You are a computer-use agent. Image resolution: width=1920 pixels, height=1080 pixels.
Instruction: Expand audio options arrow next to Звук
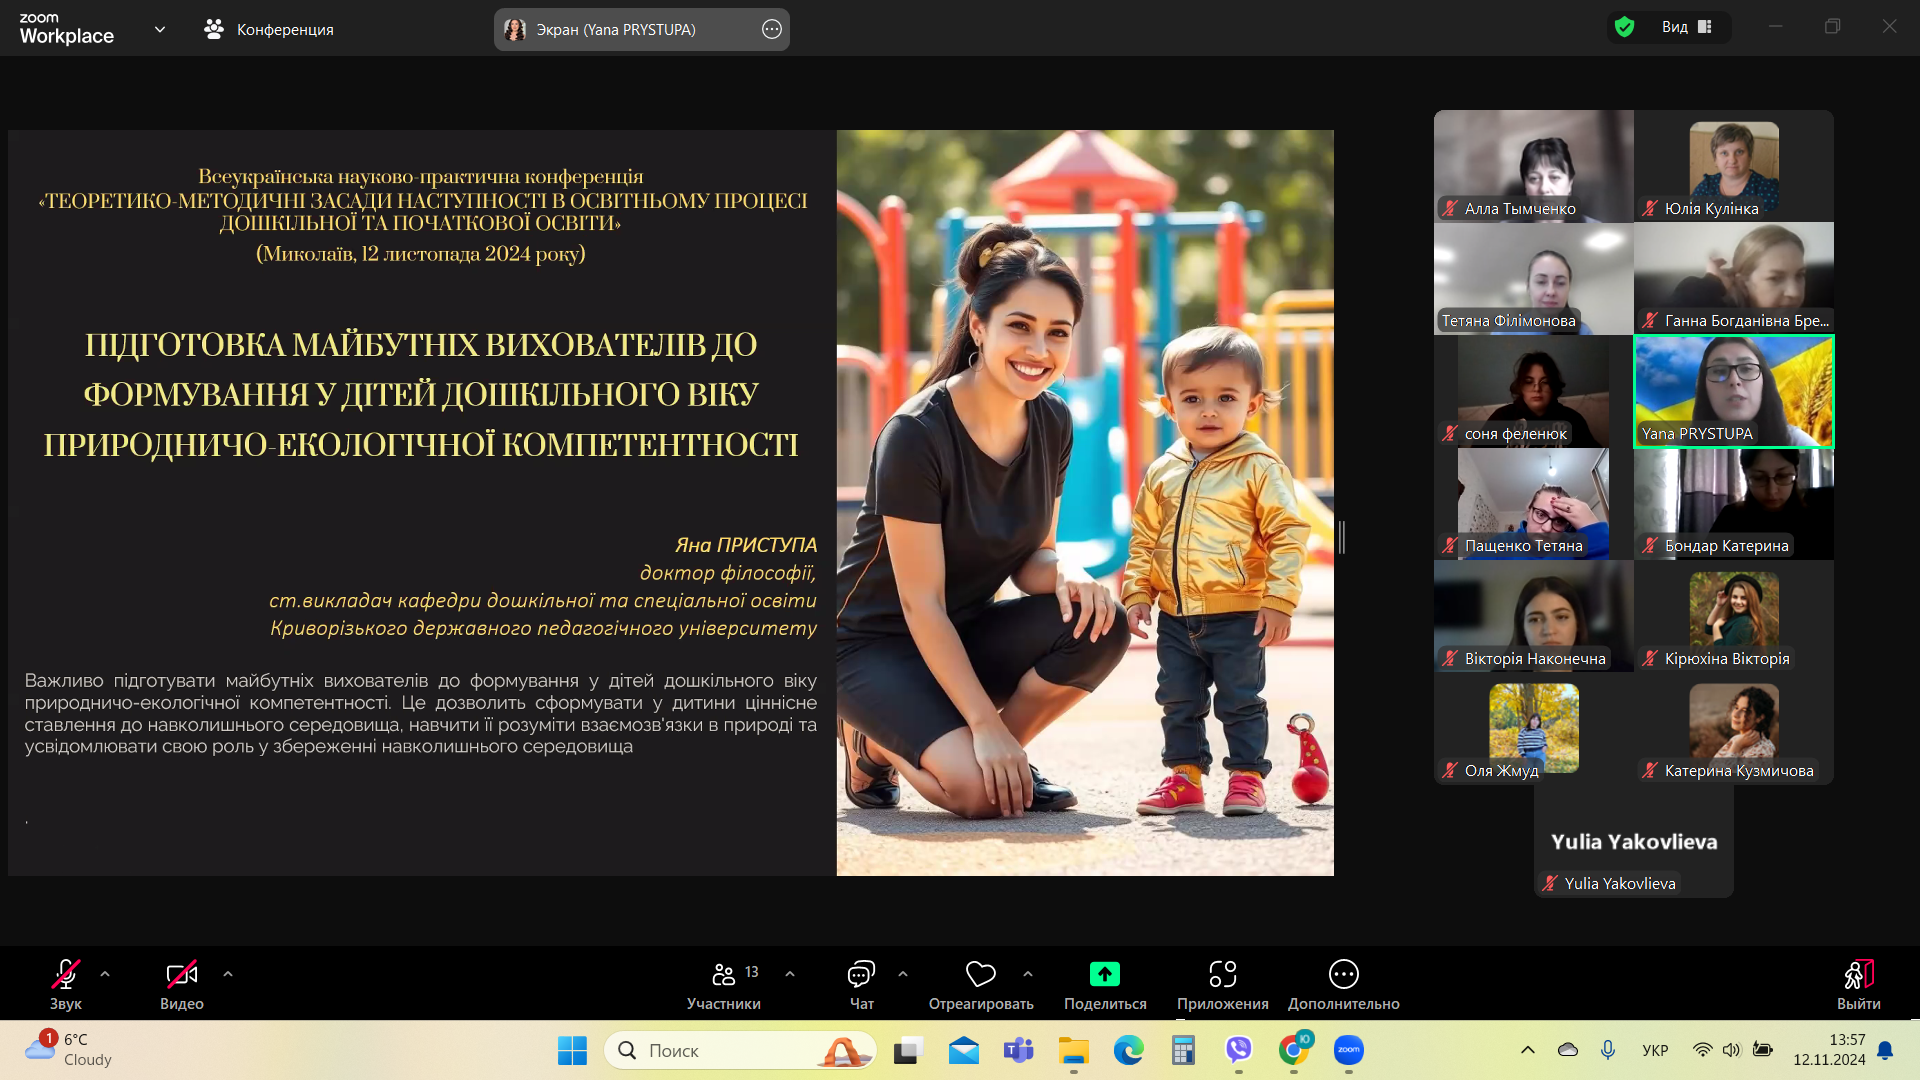[x=105, y=974]
